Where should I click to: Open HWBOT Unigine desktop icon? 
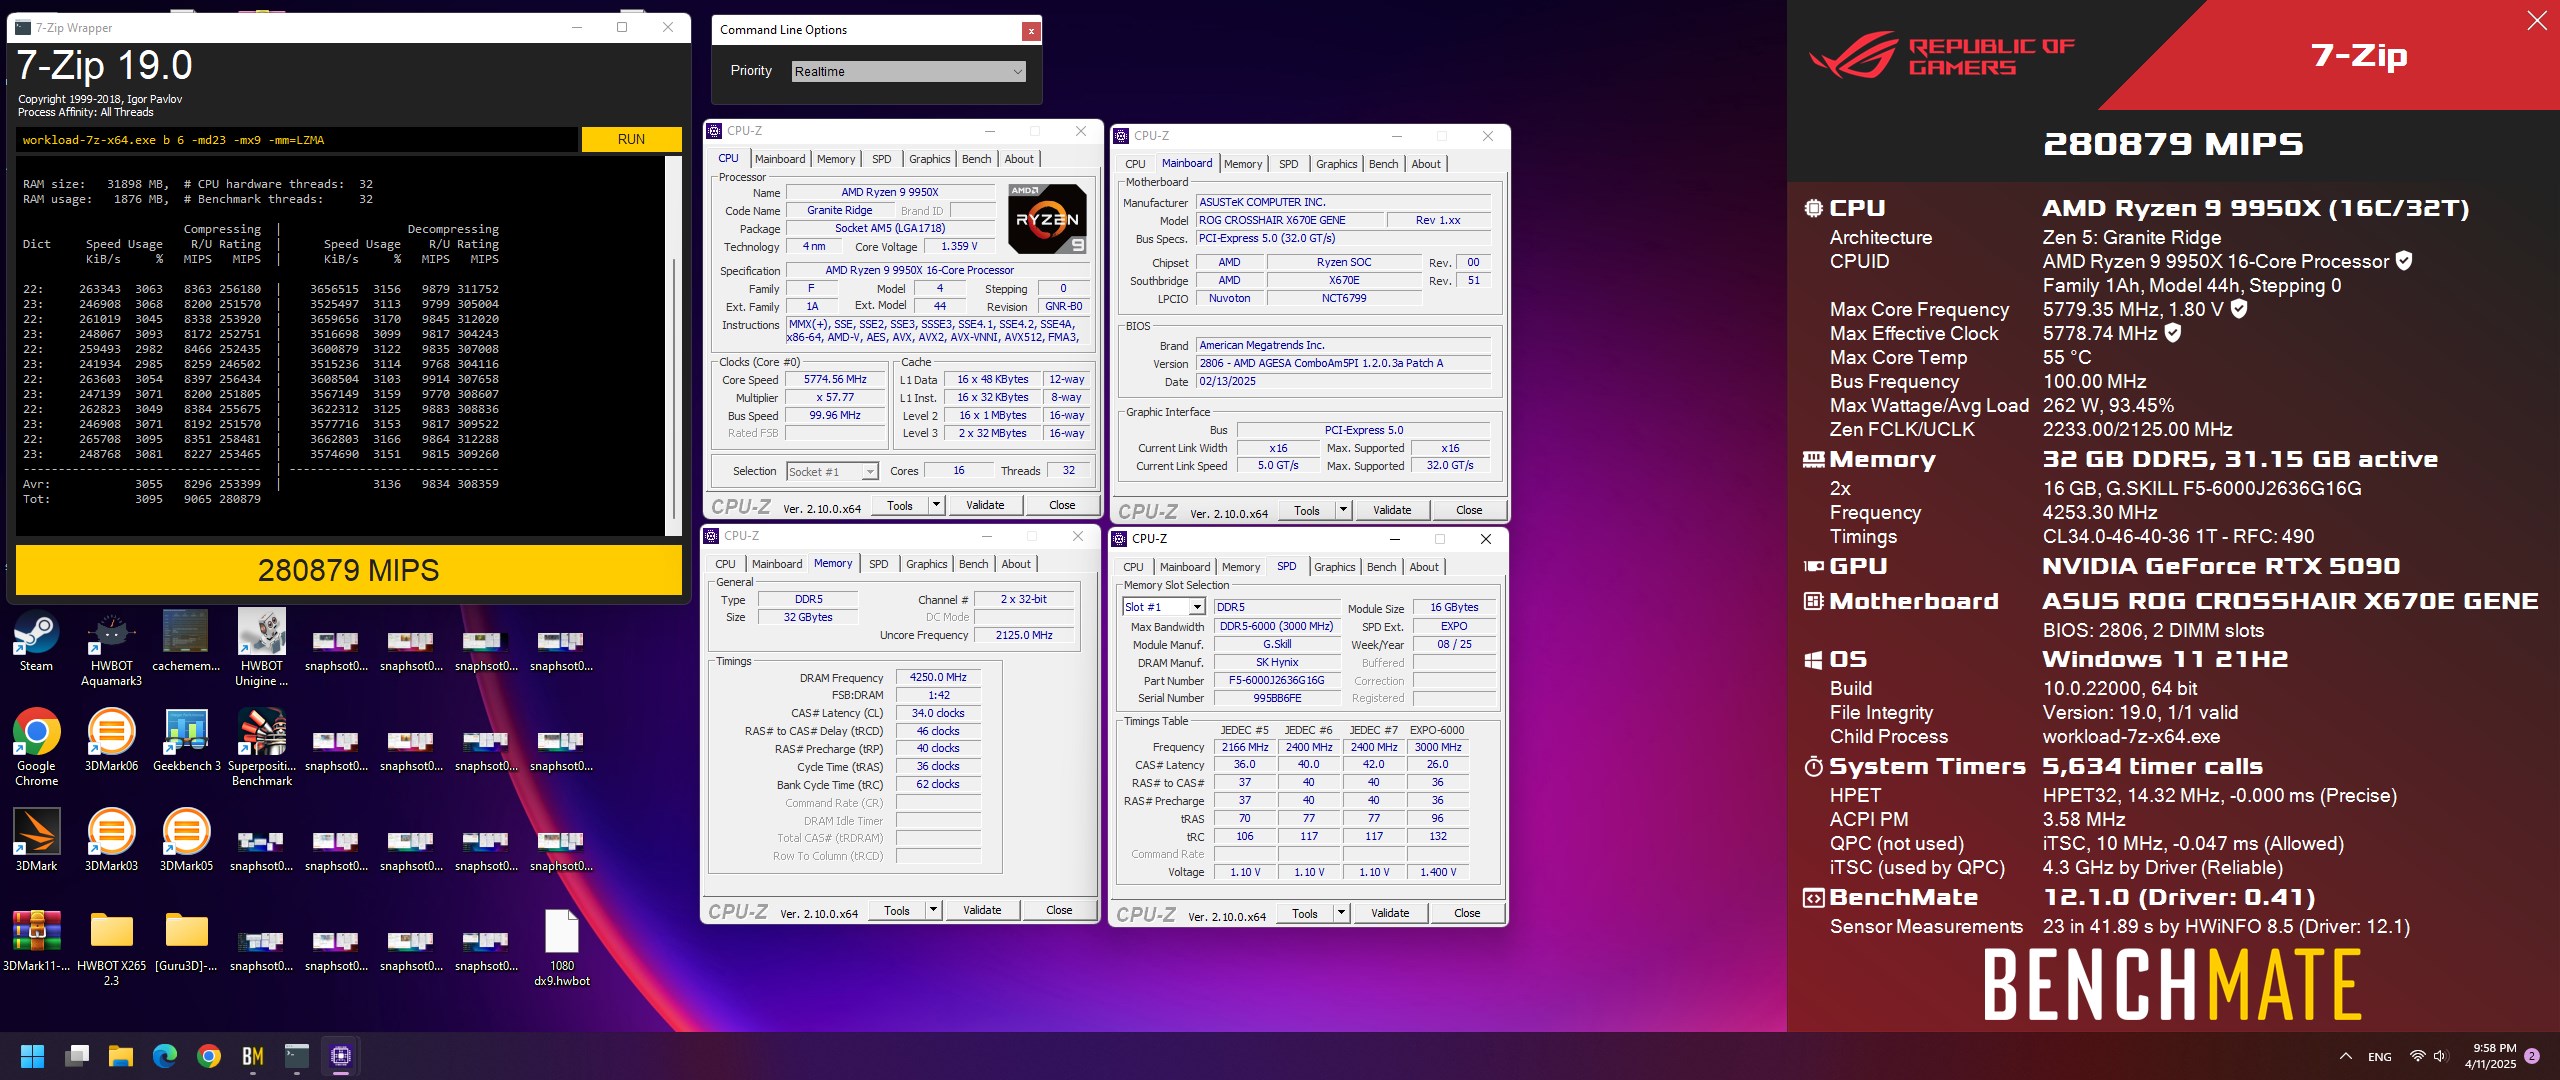[261, 648]
